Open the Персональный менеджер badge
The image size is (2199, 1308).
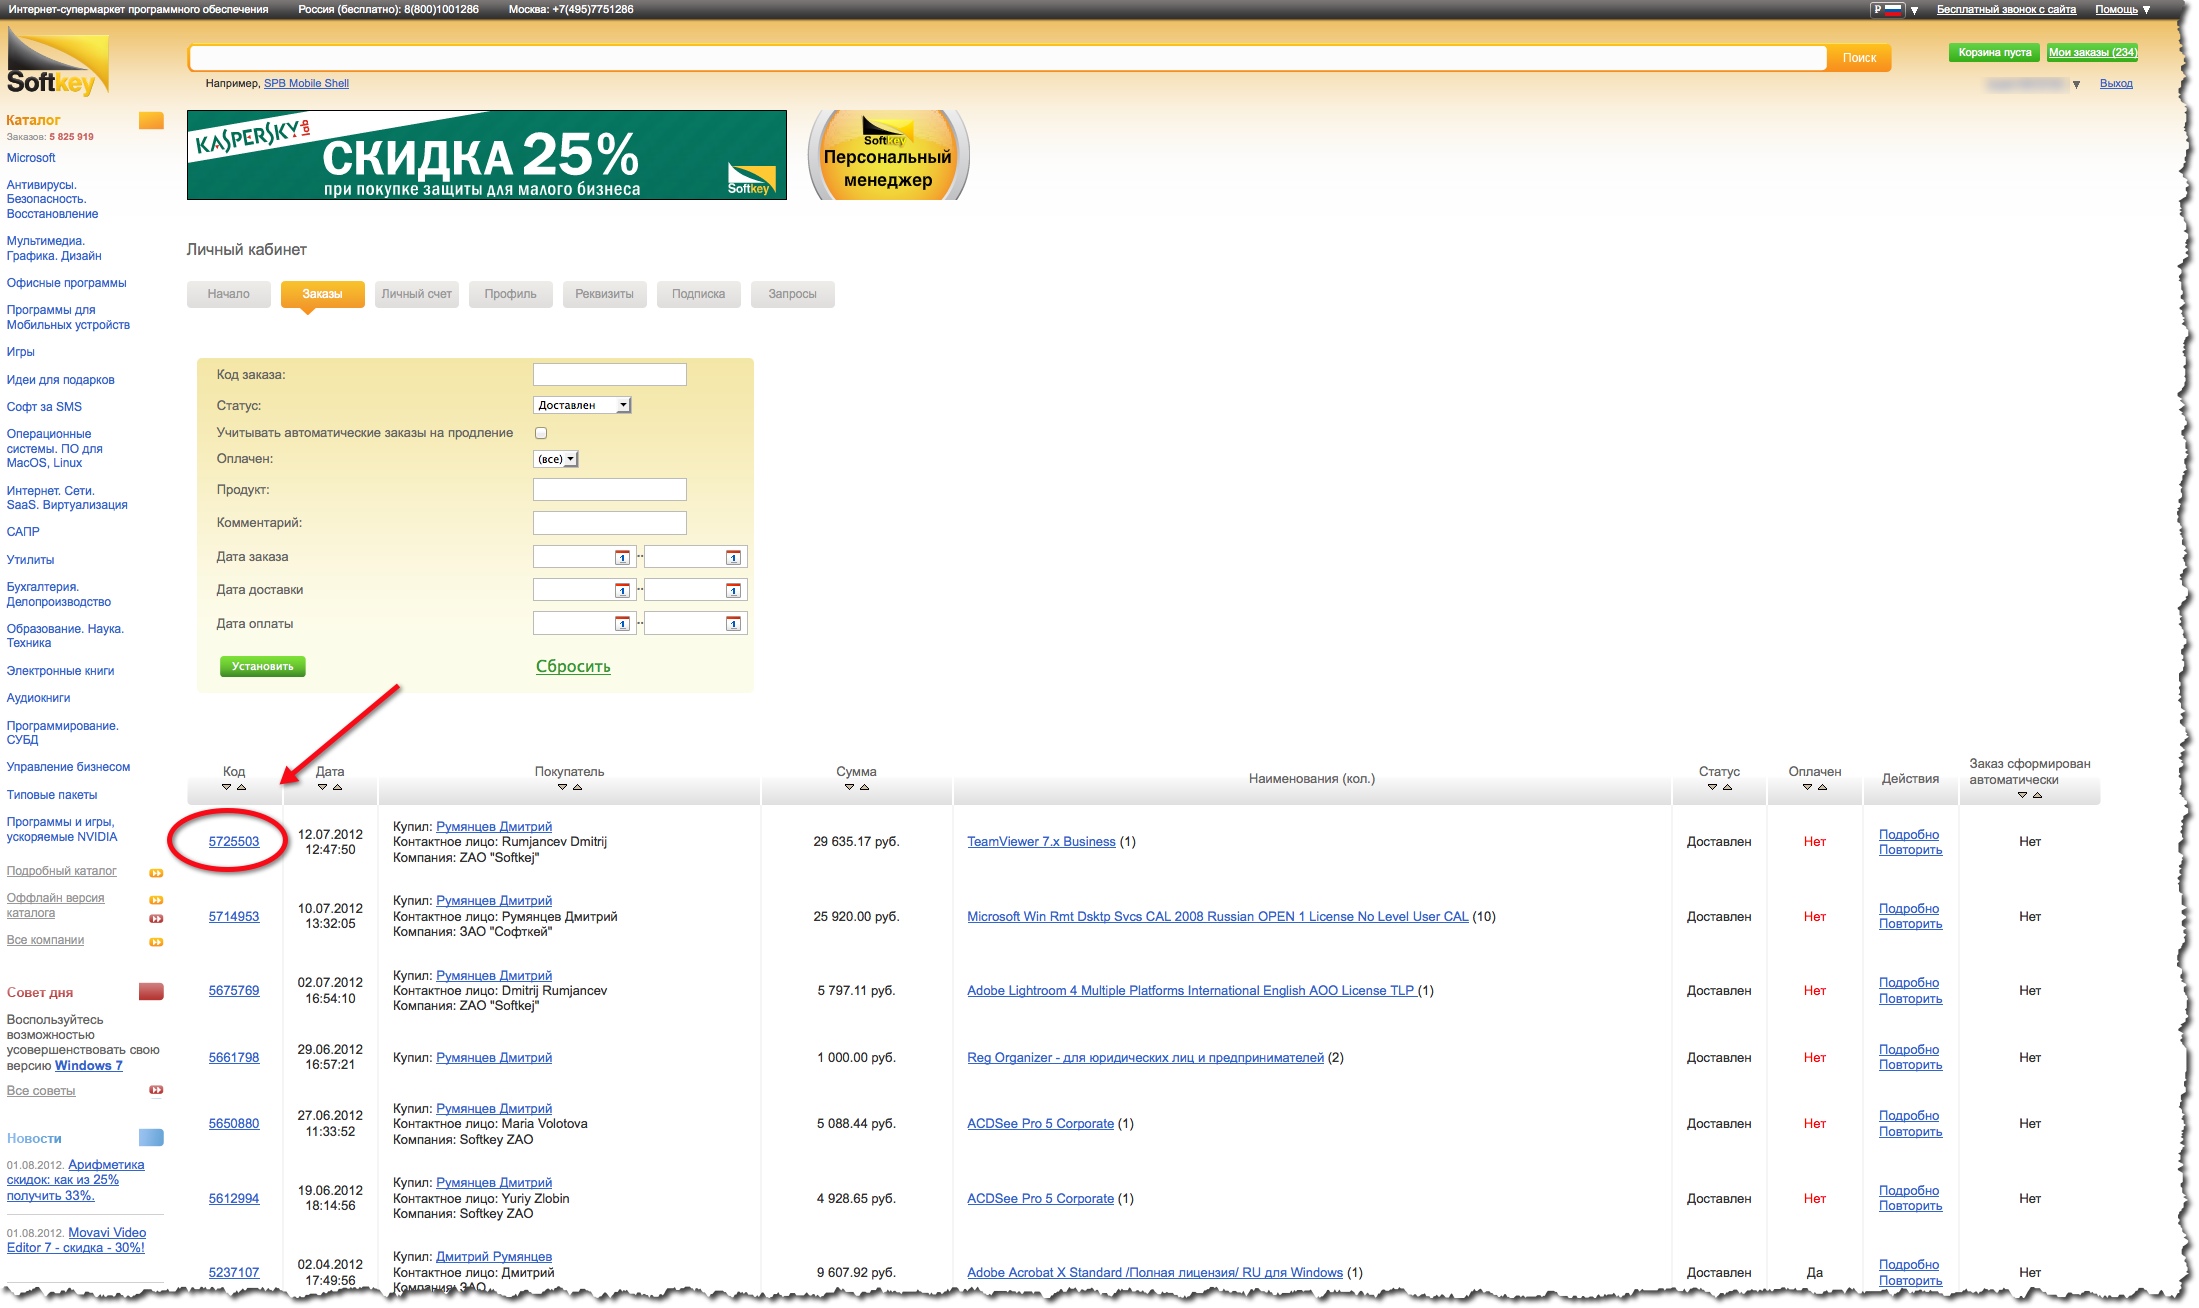(888, 155)
